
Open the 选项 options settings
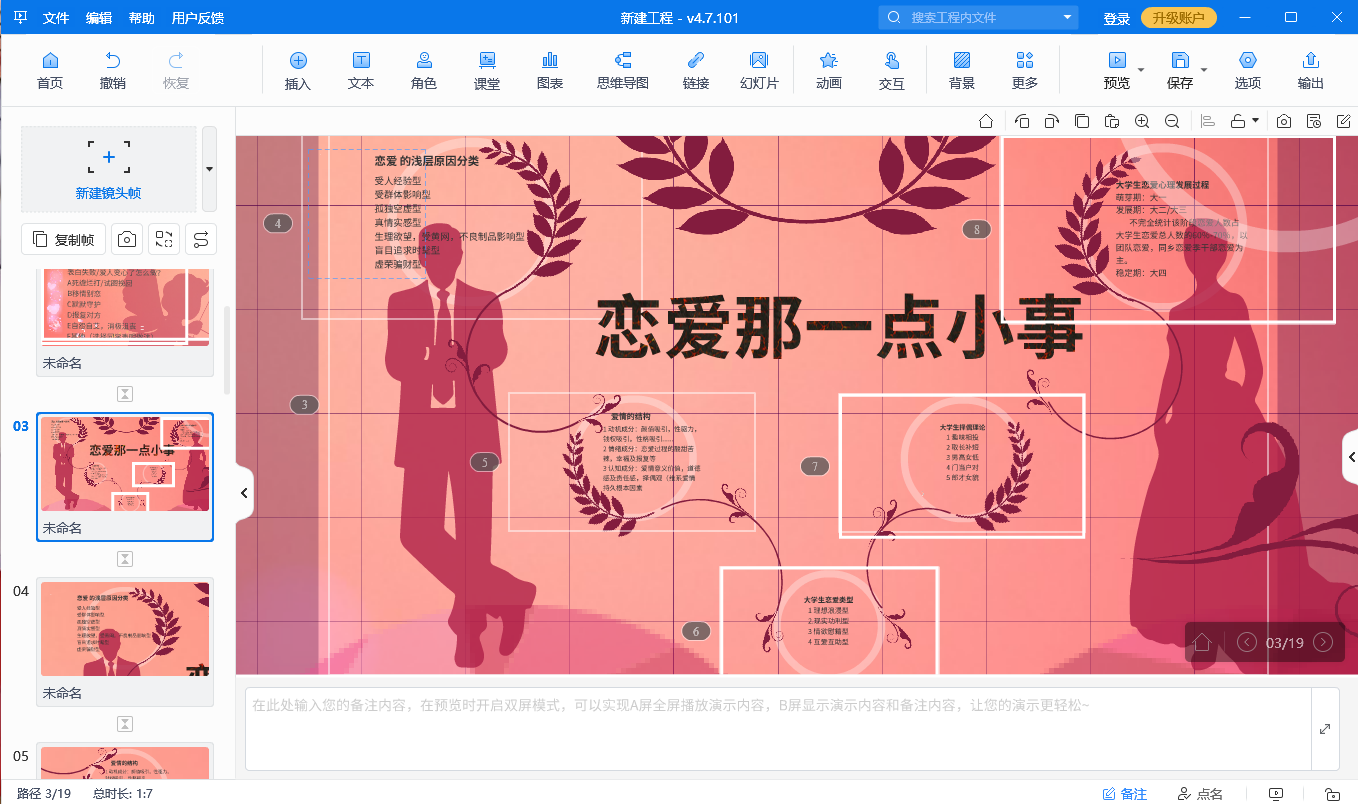[x=1248, y=71]
